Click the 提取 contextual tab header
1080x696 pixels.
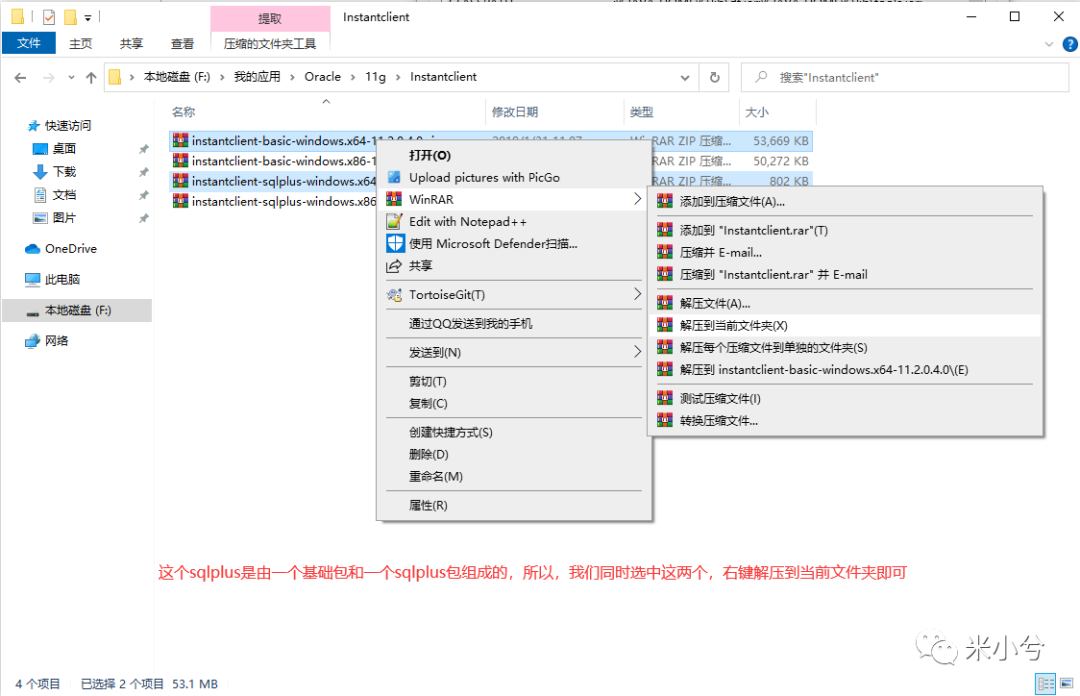[270, 19]
